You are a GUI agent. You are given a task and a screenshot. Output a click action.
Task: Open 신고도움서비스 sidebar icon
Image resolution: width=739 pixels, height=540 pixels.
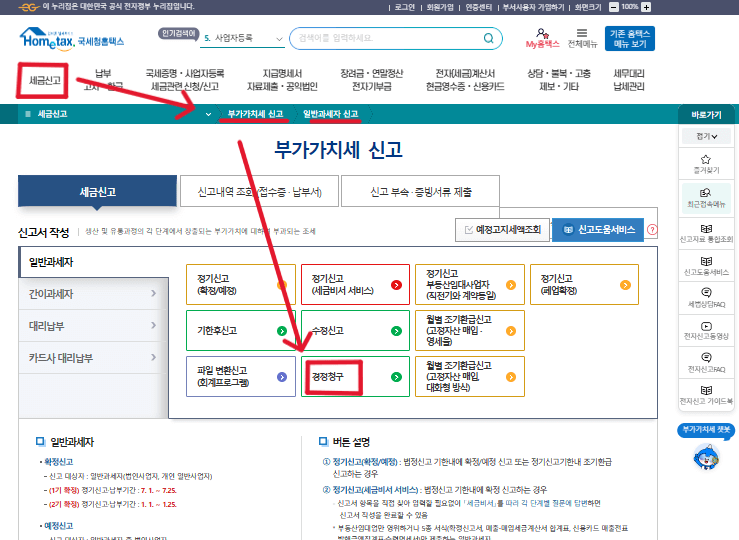706,262
